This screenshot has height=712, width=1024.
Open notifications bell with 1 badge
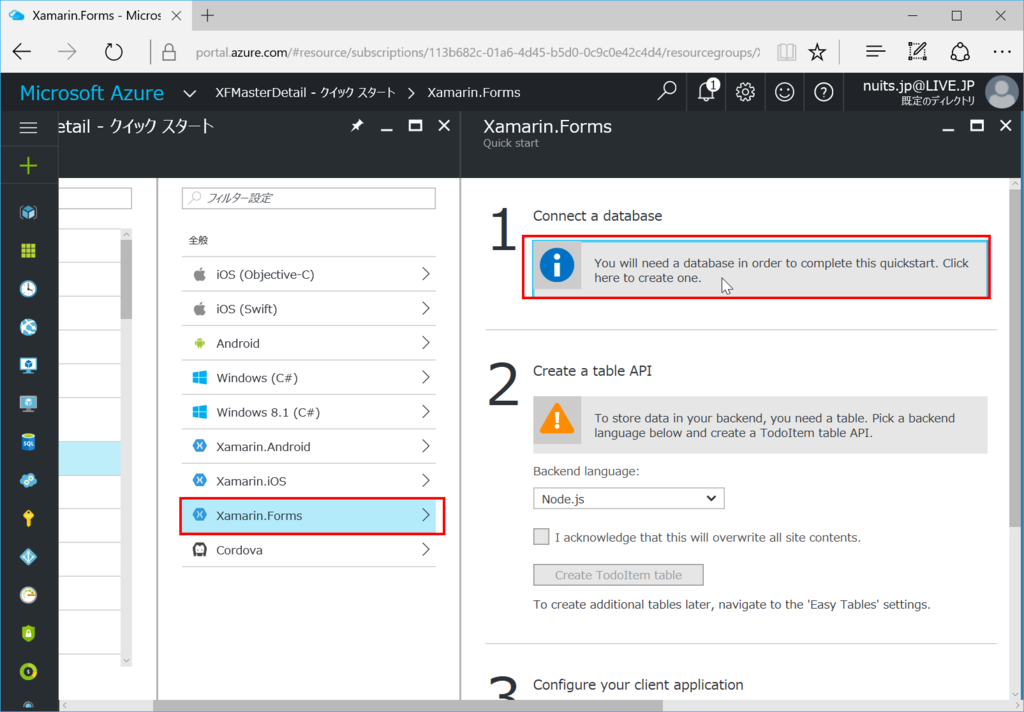707,91
